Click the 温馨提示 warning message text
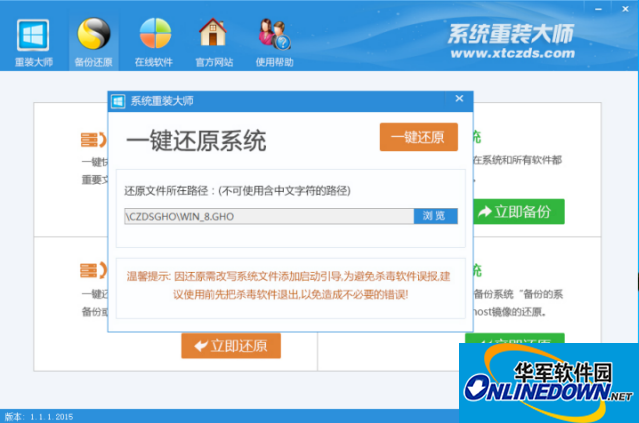The width and height of the screenshot is (639, 423). [289, 285]
